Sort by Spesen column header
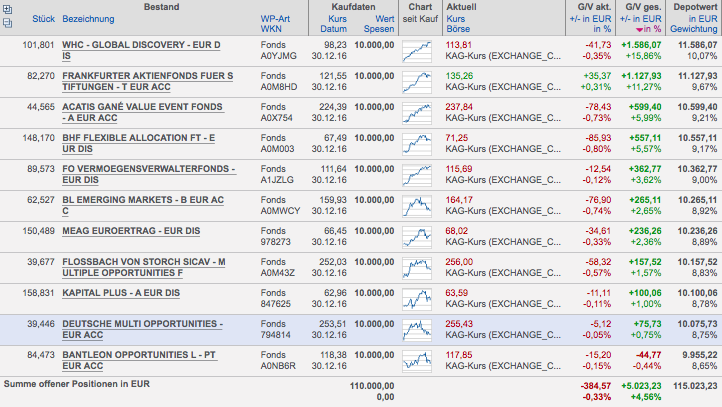The width and height of the screenshot is (722, 407). (x=378, y=29)
